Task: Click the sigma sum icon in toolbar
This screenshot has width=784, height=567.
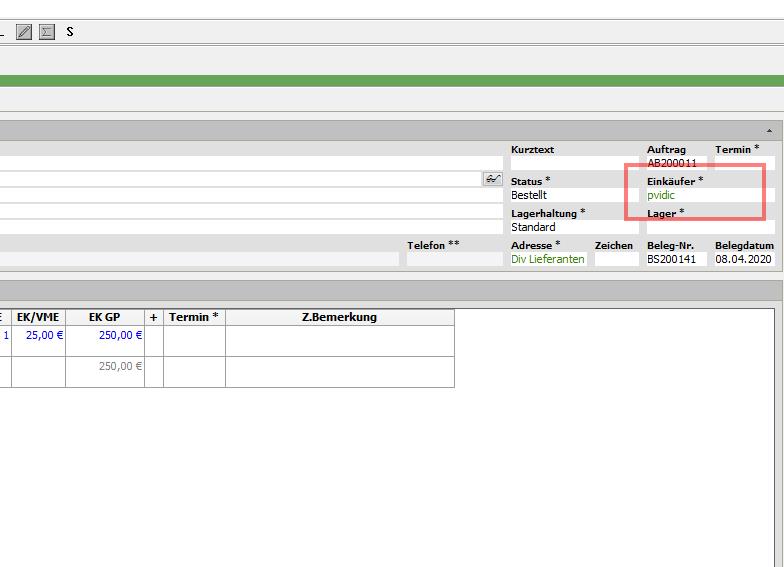Action: click(47, 32)
